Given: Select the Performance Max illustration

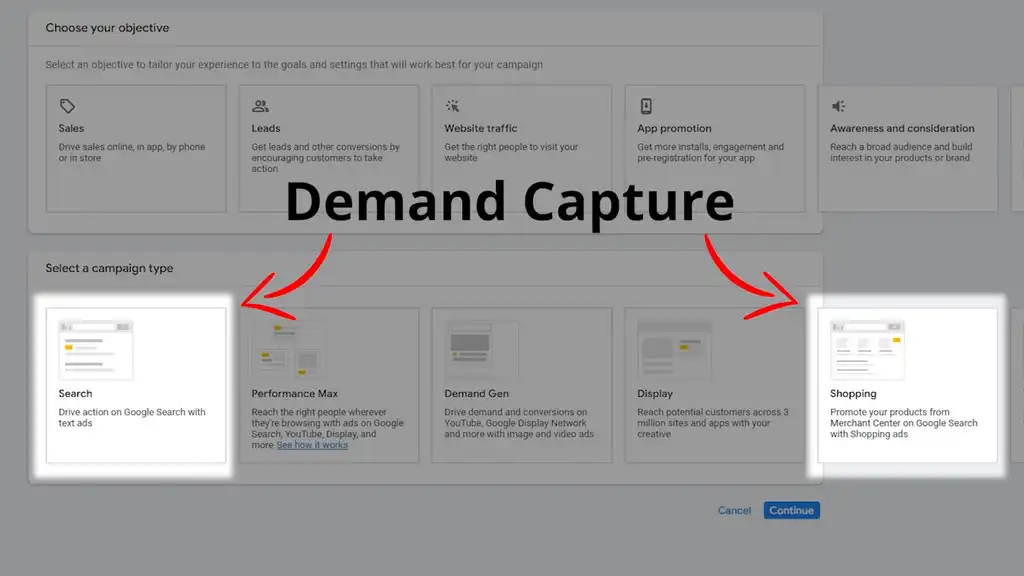Looking at the screenshot, I should coord(288,349).
